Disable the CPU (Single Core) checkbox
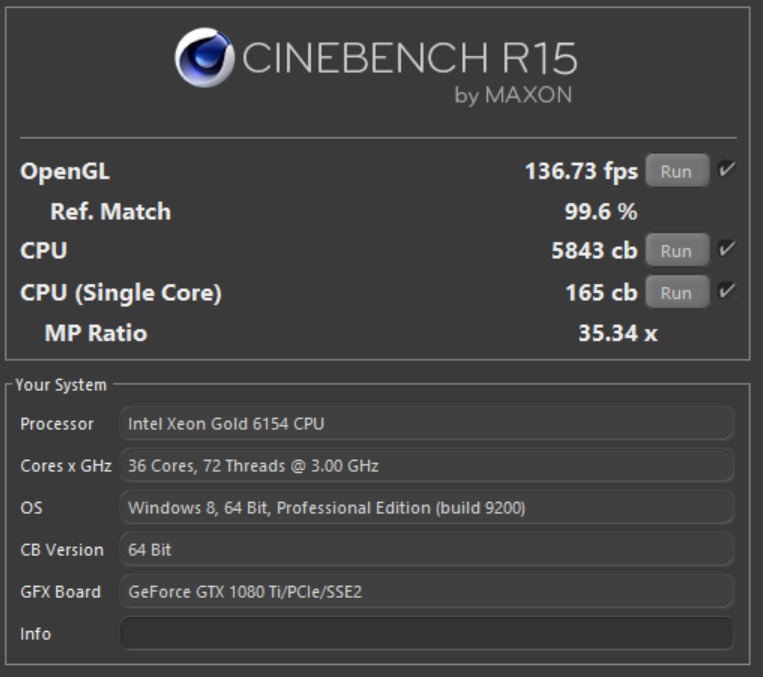This screenshot has width=763, height=677. [726, 292]
